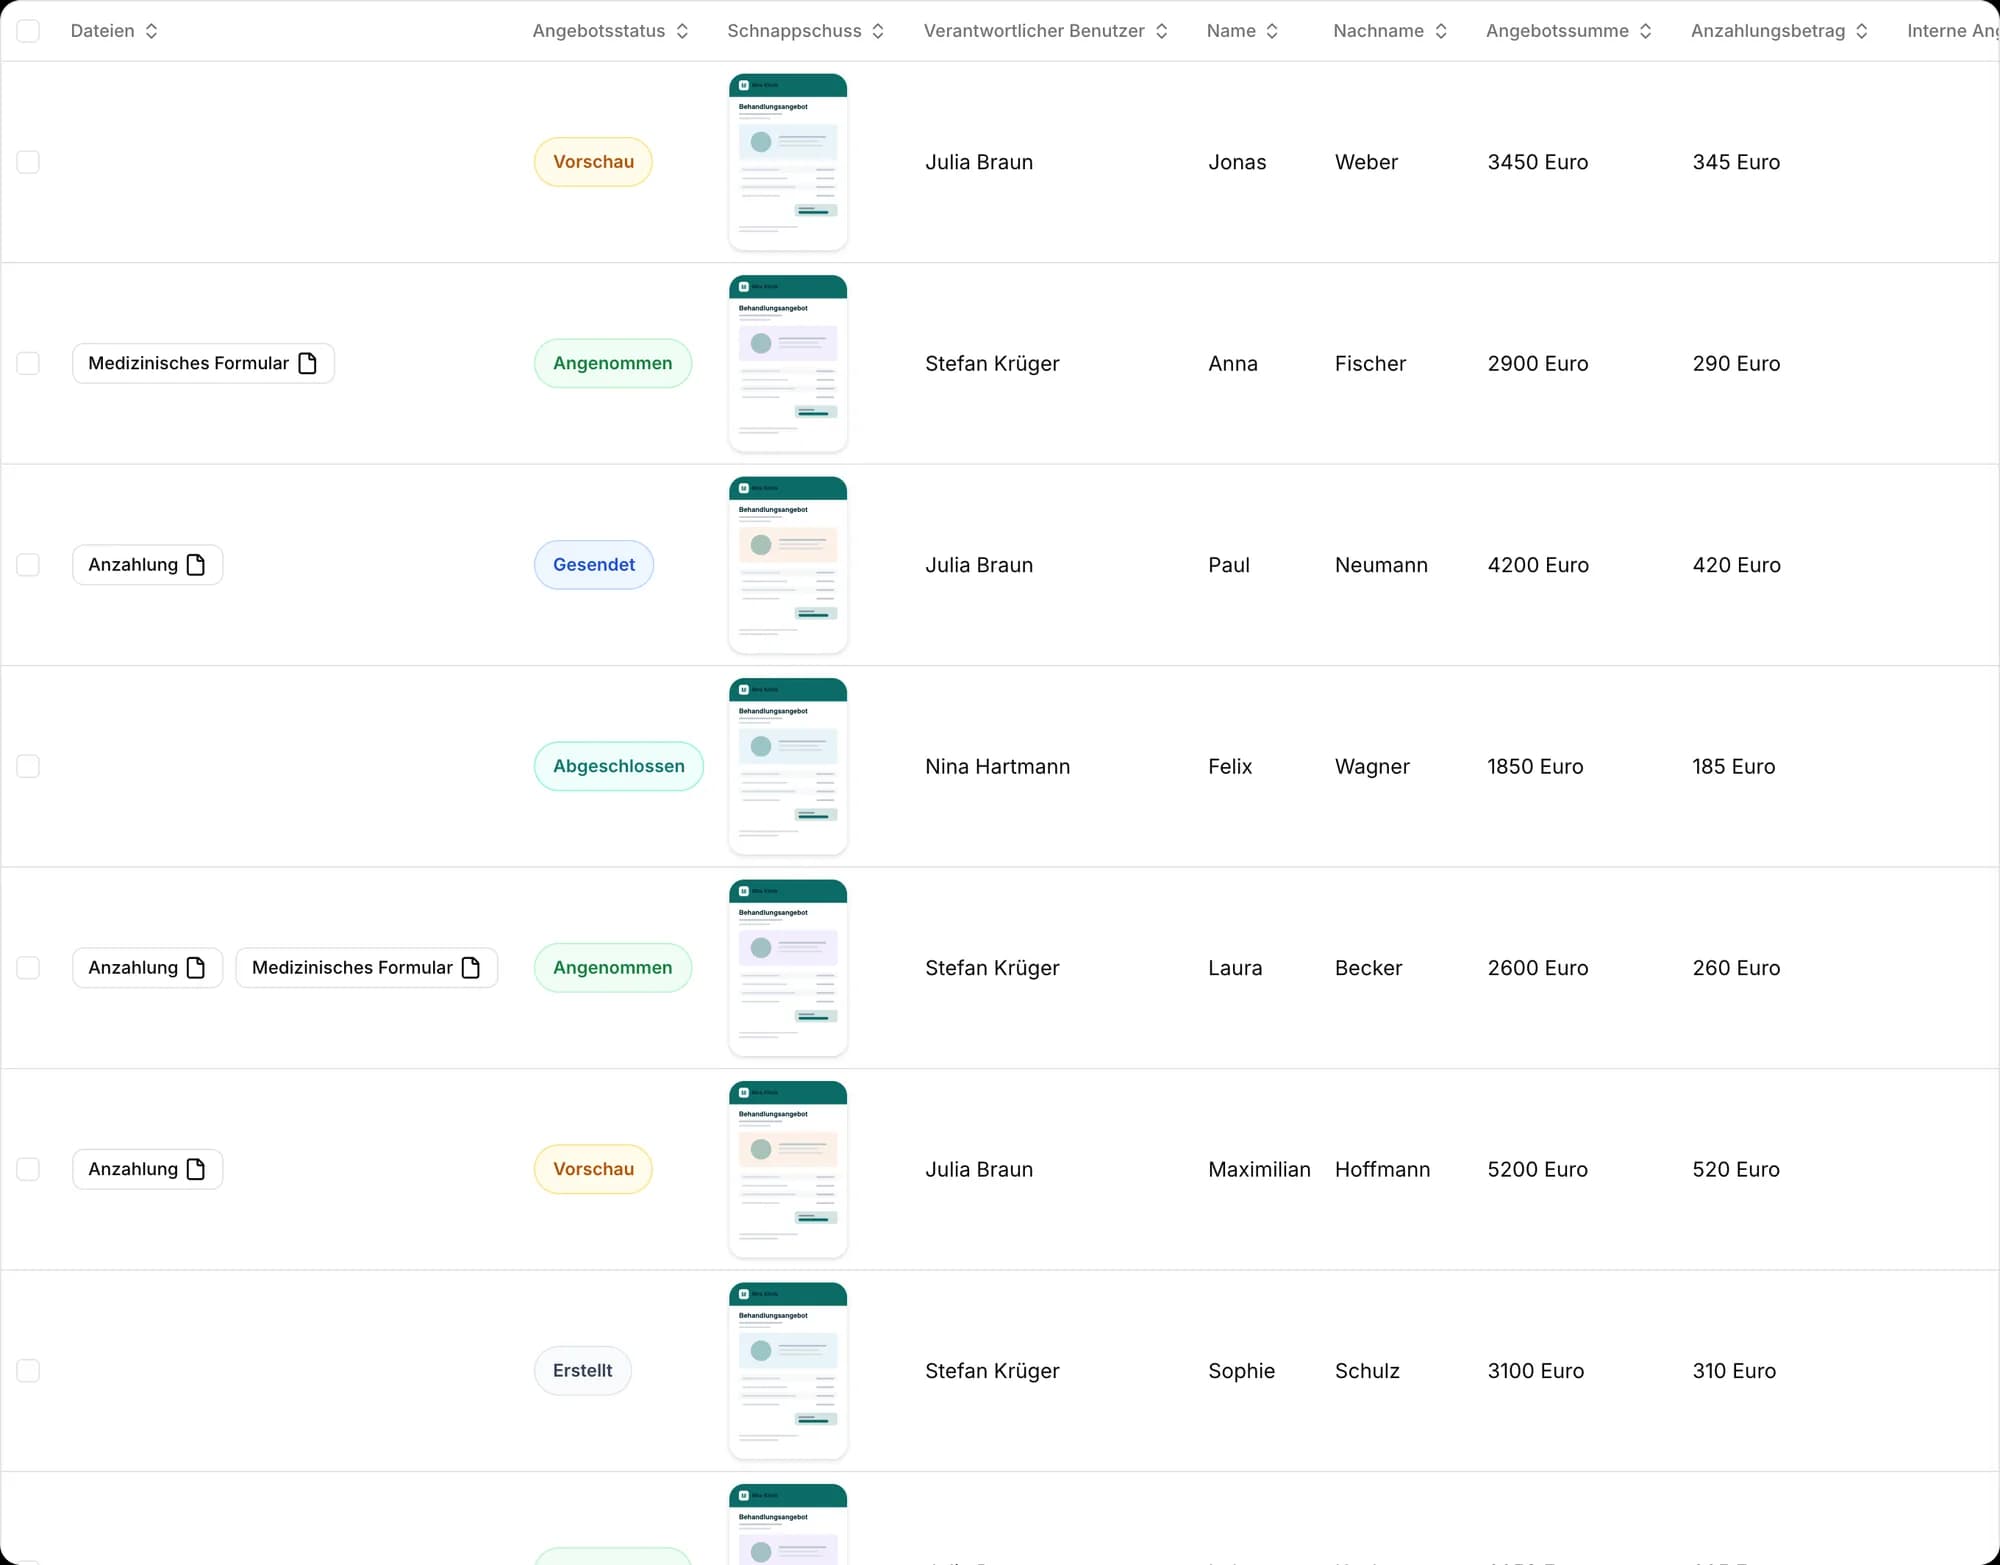Open snapshot thumbnail for Laura Becker
The height and width of the screenshot is (1565, 2000).
[x=788, y=968]
